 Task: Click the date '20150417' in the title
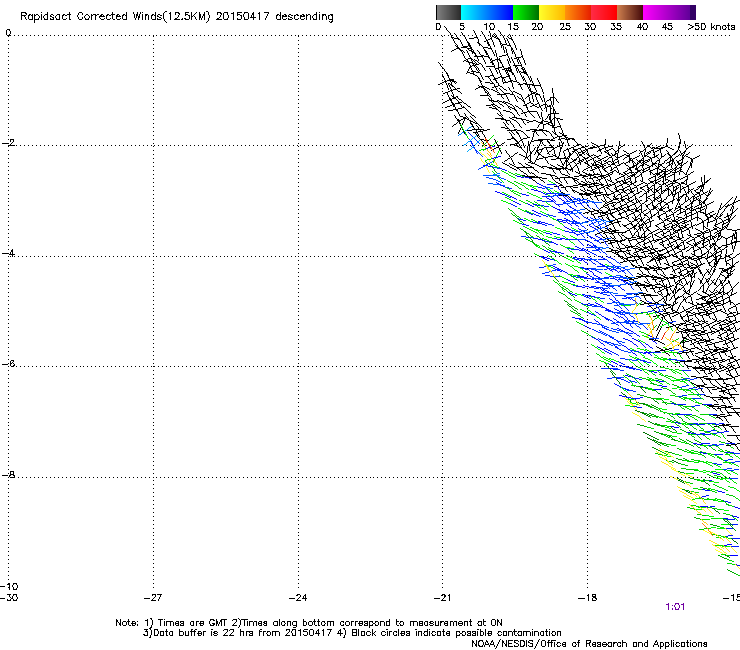point(243,16)
